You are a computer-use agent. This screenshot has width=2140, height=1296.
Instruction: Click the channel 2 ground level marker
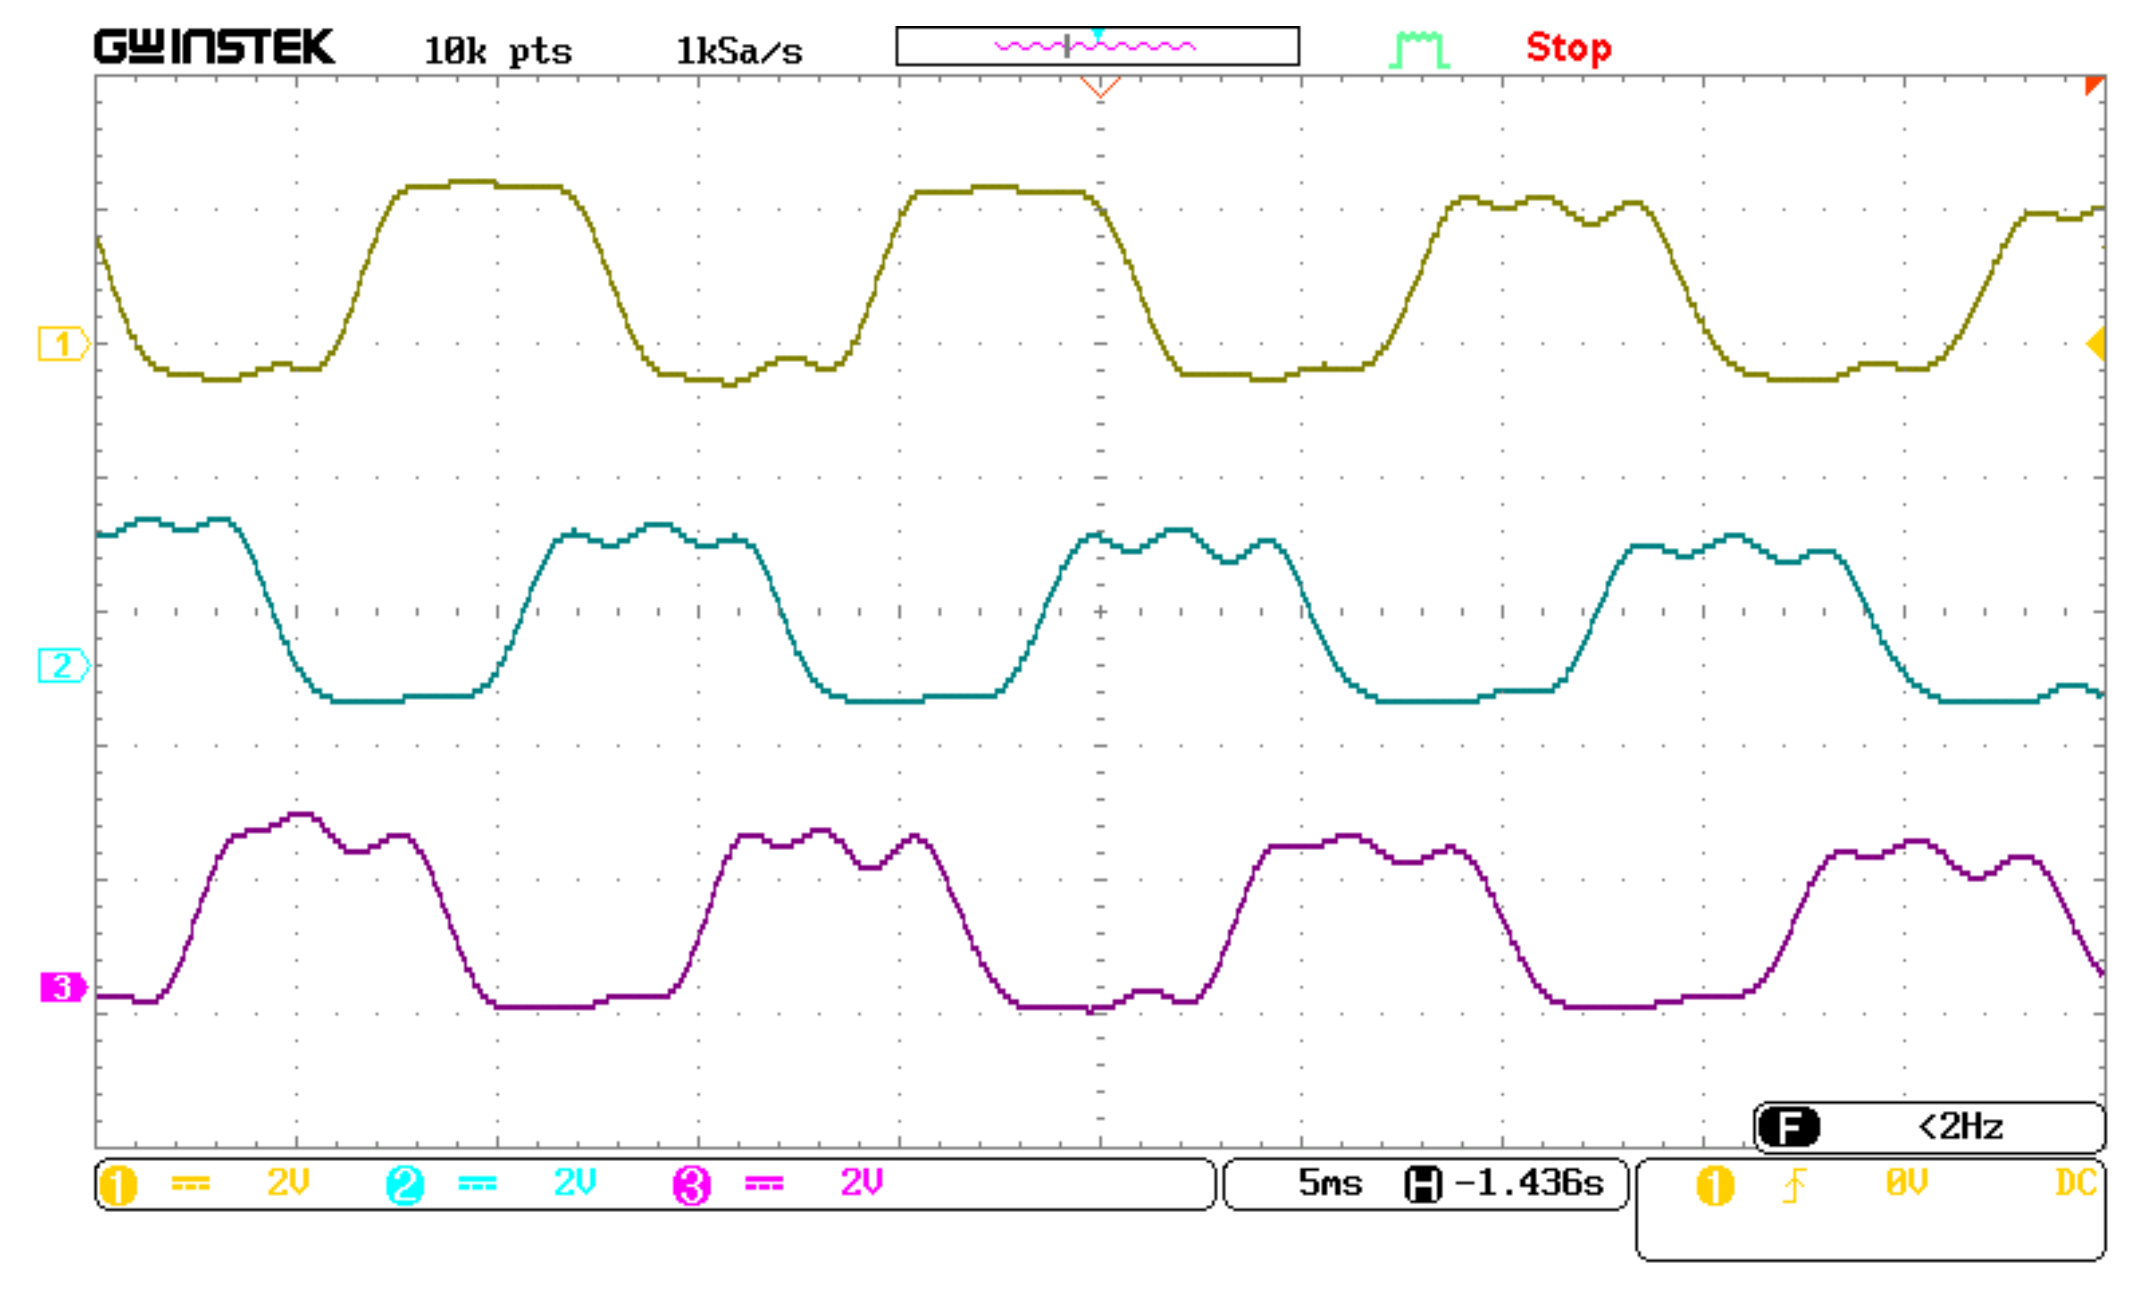(x=62, y=665)
